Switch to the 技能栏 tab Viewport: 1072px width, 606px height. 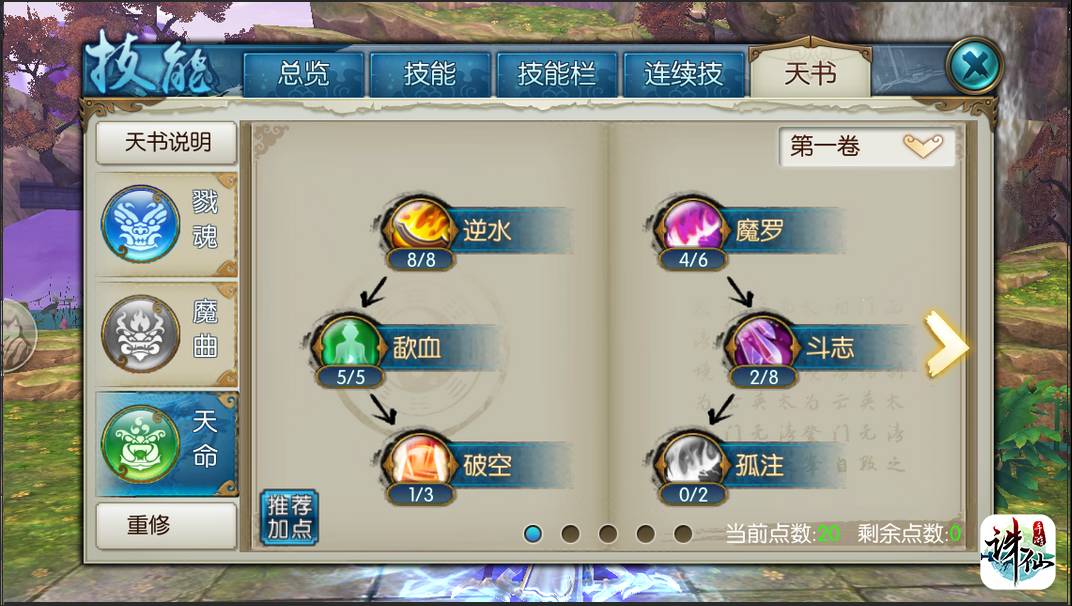click(x=557, y=74)
